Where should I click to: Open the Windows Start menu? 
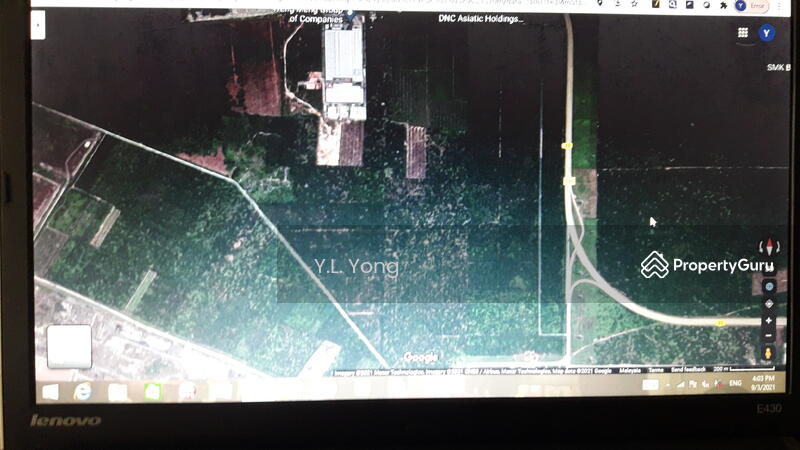click(50, 391)
